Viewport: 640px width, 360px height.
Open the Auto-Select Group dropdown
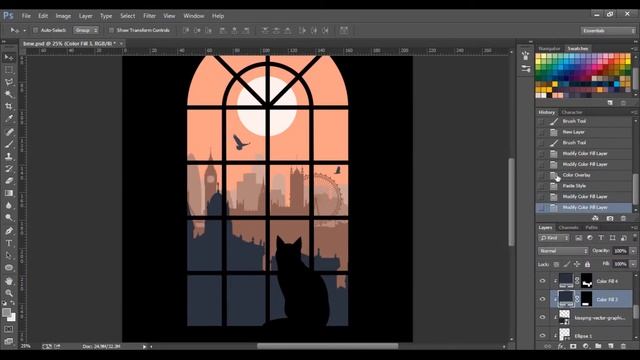pyautogui.click(x=86, y=30)
